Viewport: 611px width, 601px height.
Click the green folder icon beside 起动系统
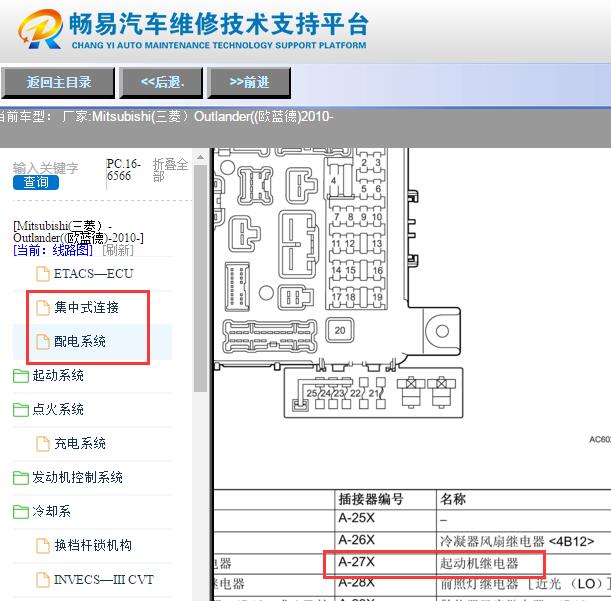tap(21, 376)
